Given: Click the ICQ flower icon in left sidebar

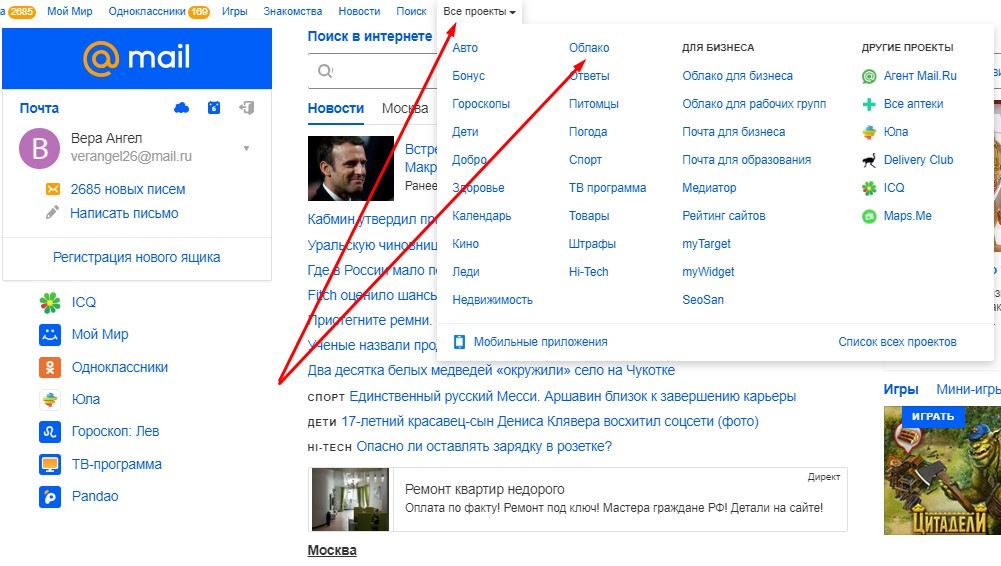Looking at the screenshot, I should click(x=50, y=302).
